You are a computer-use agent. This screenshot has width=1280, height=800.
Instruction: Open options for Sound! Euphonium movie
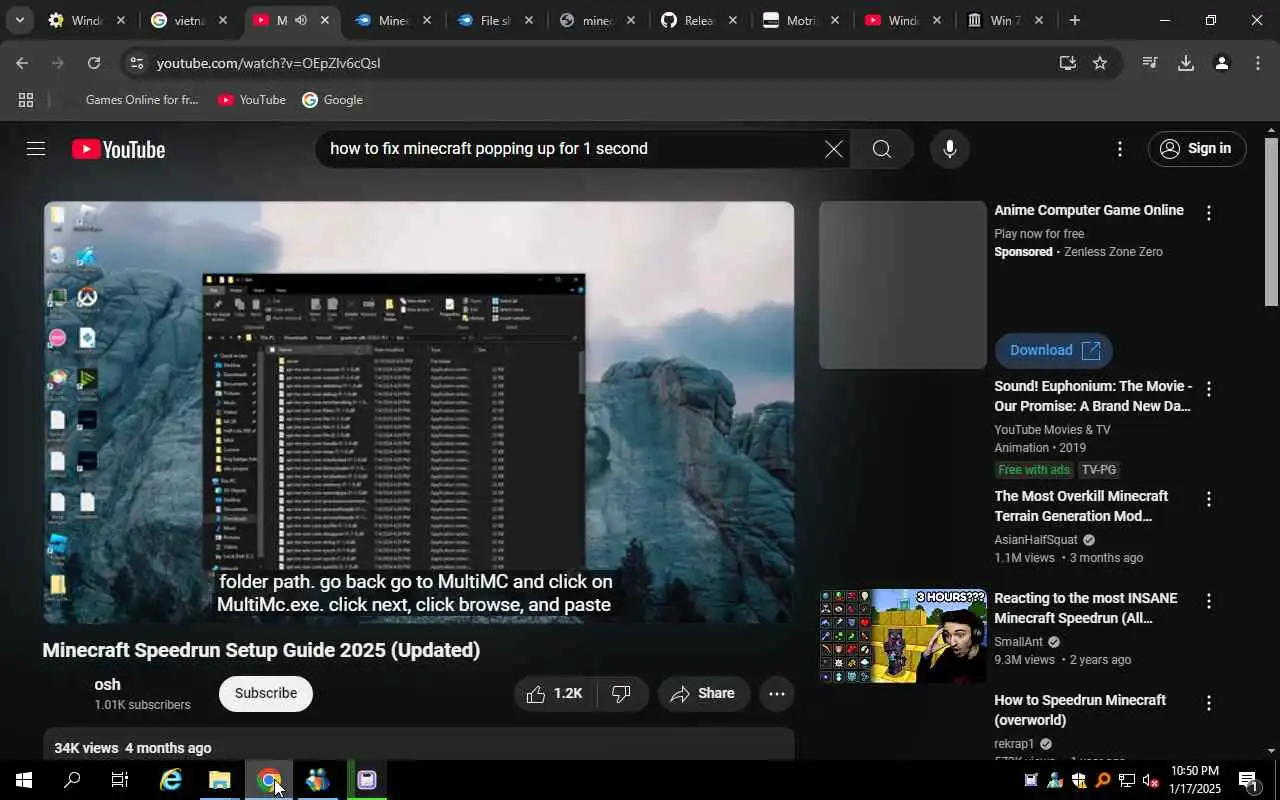pos(1208,389)
